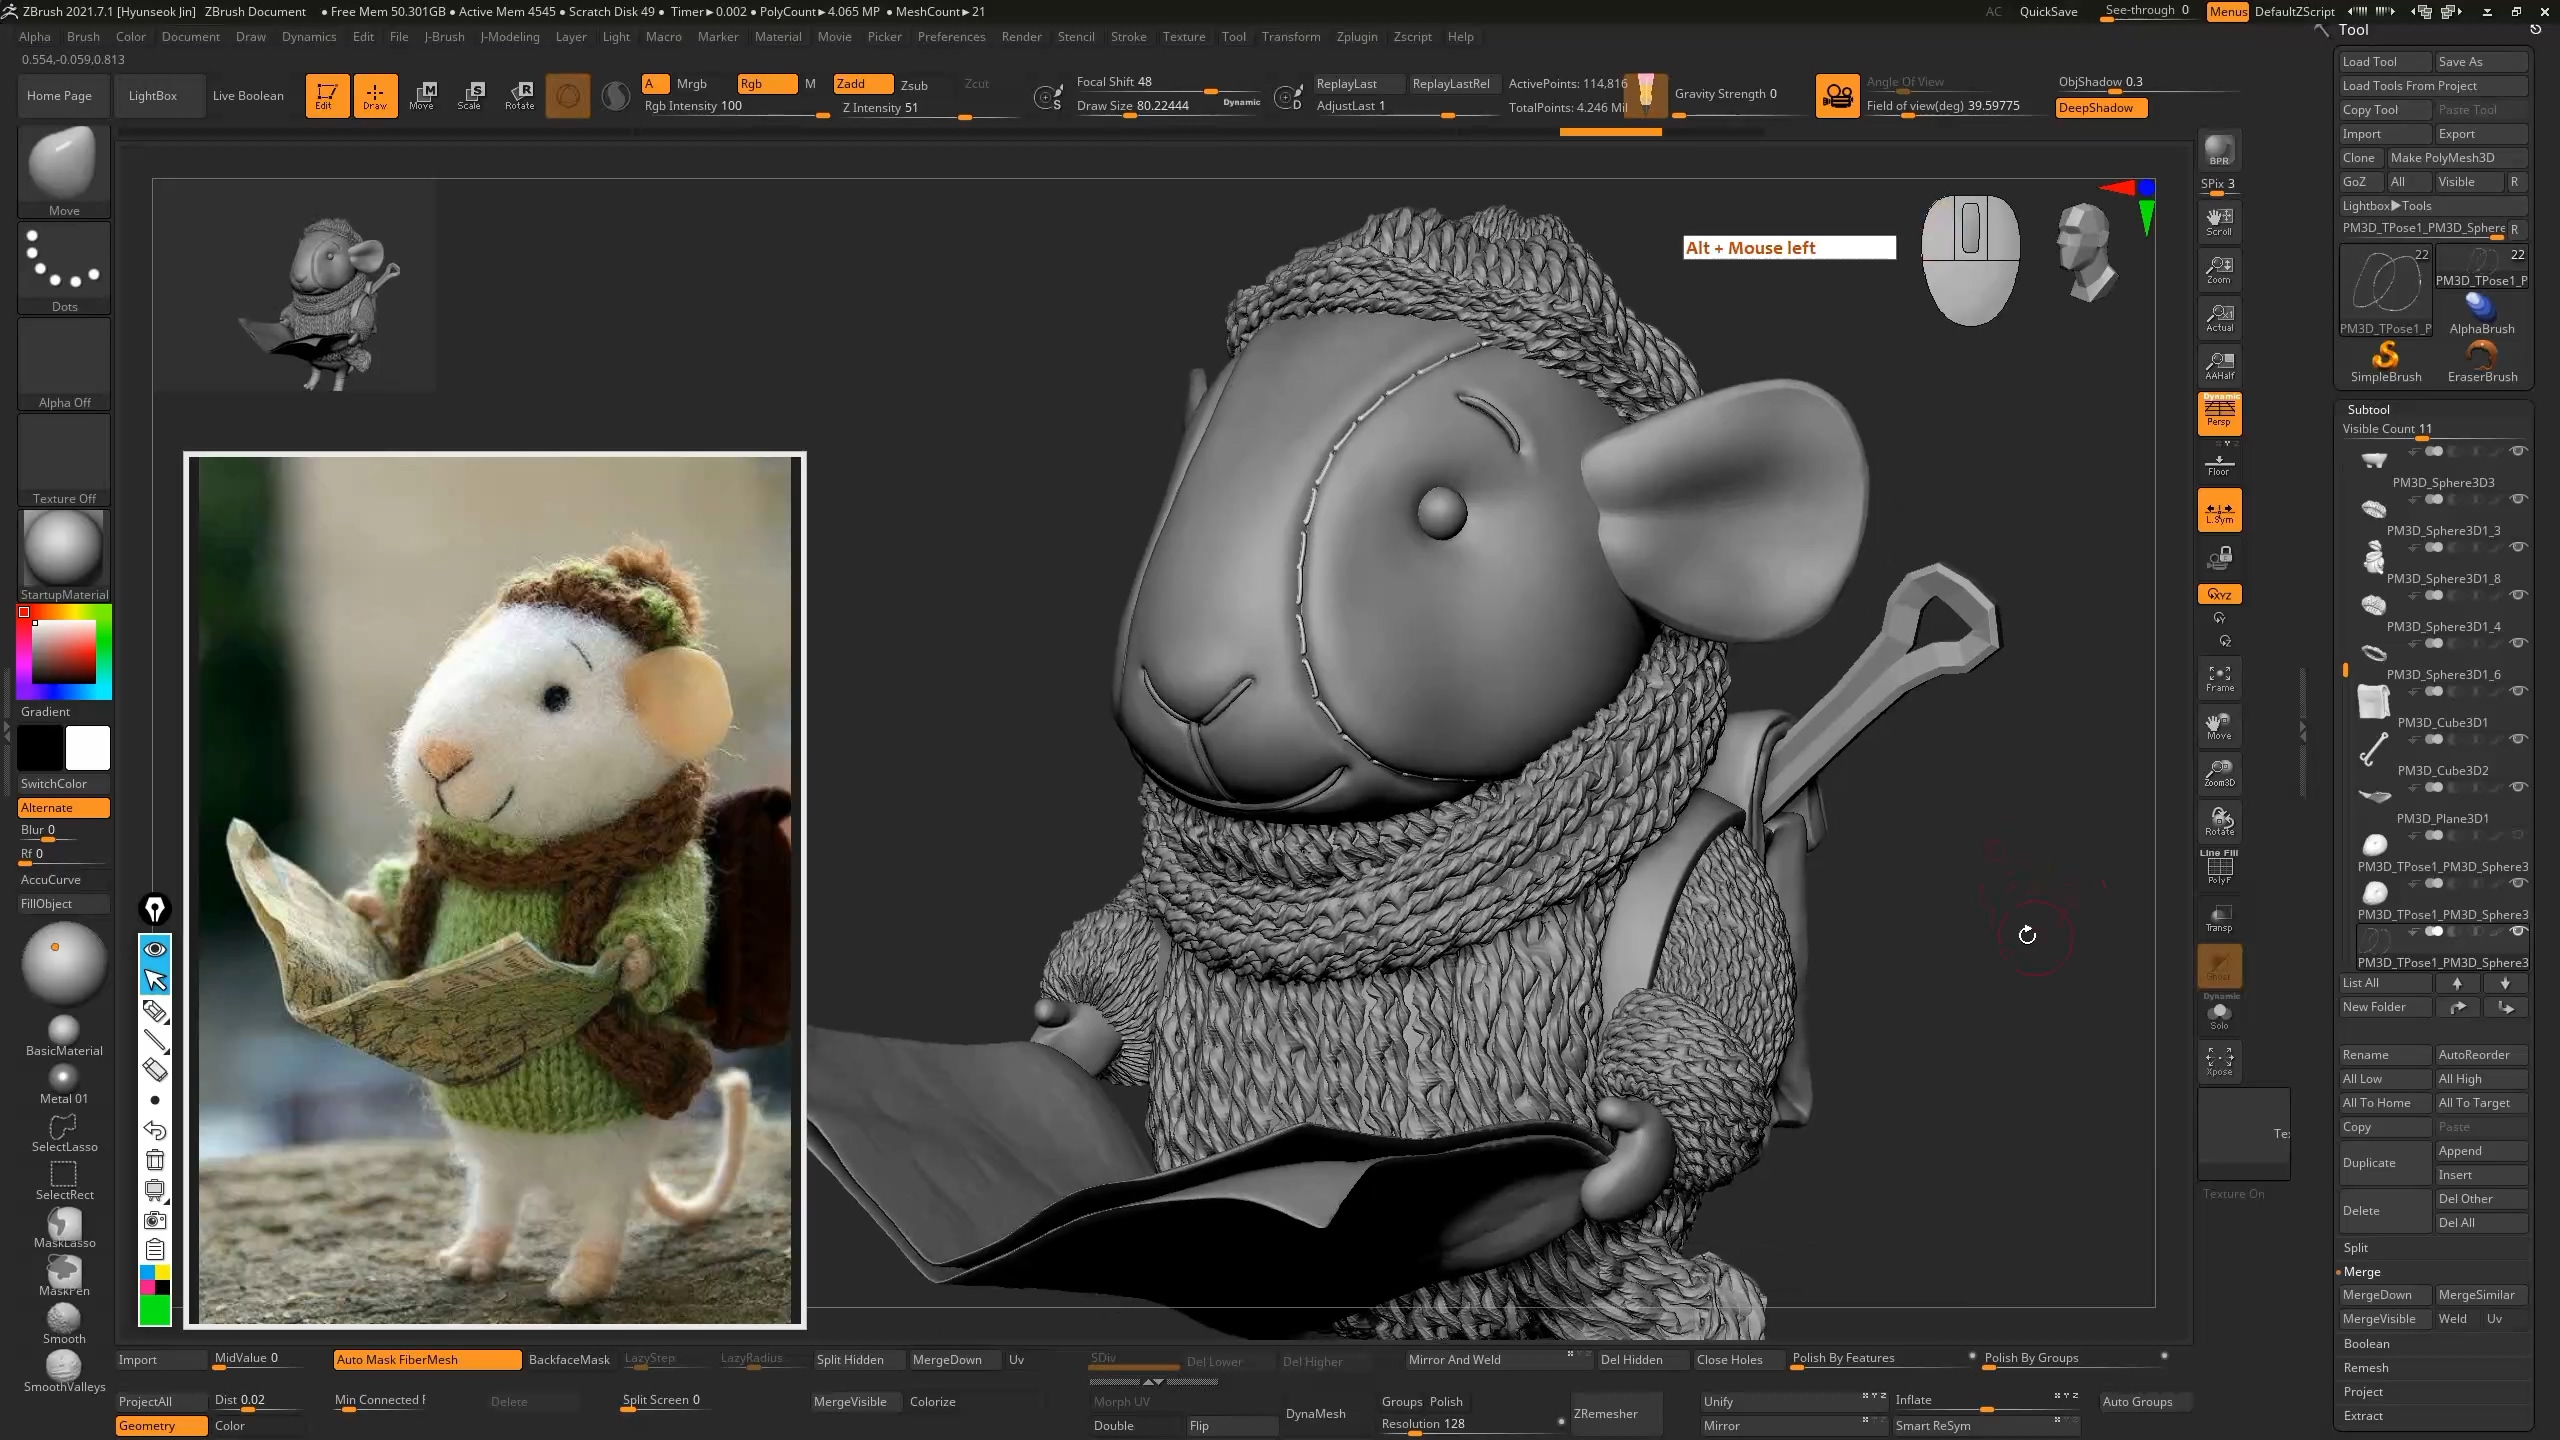
Task: Expand the Boolean section
Action: 2366,1343
